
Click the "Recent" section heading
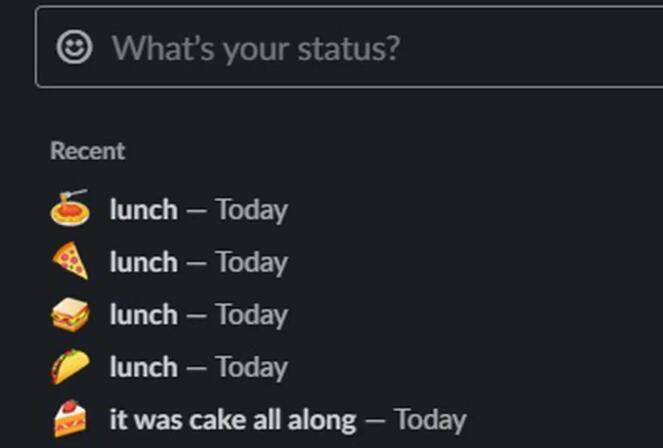[88, 151]
